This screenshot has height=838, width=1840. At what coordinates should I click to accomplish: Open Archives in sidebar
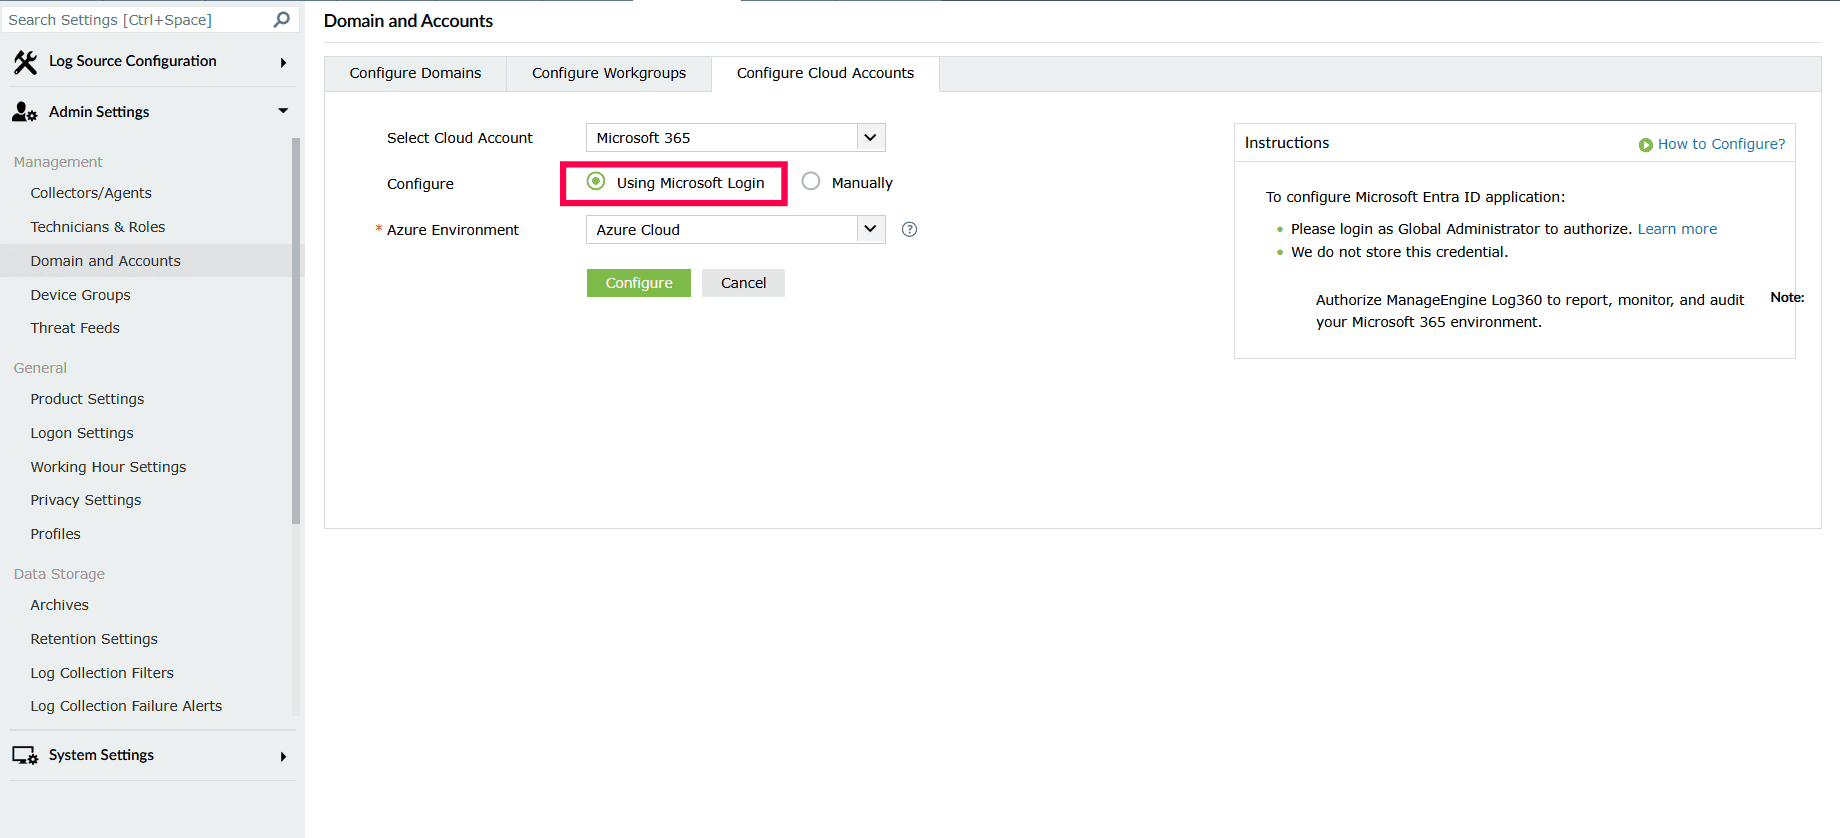[59, 605]
